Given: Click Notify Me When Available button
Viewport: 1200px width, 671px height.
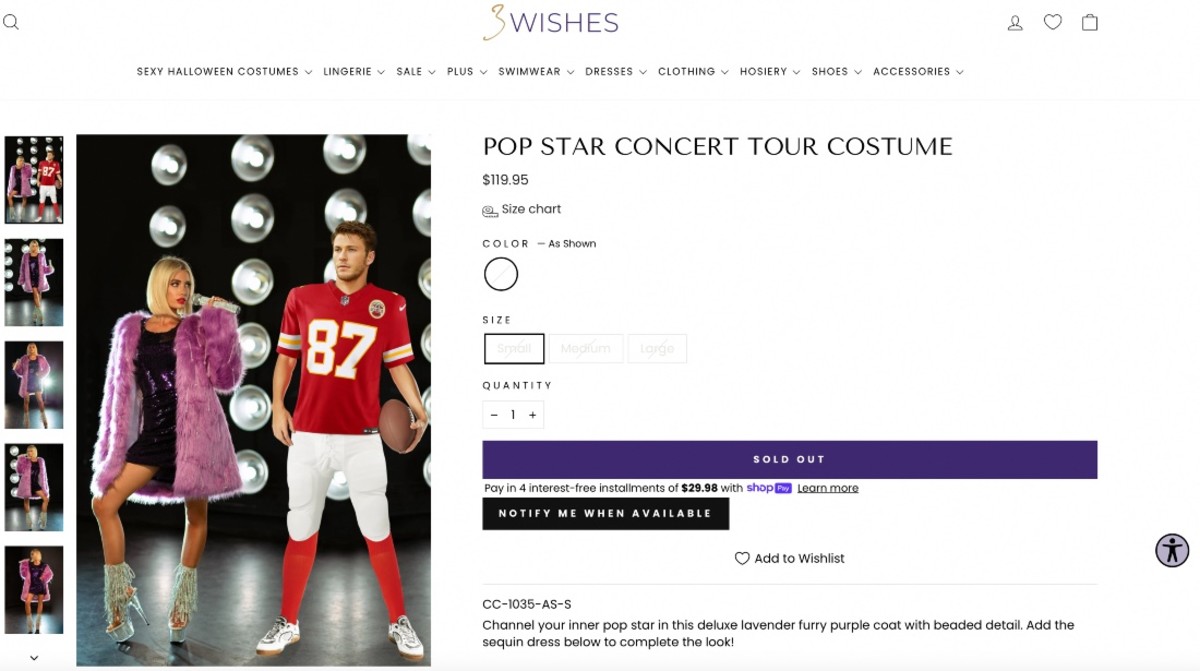Looking at the screenshot, I should [605, 514].
